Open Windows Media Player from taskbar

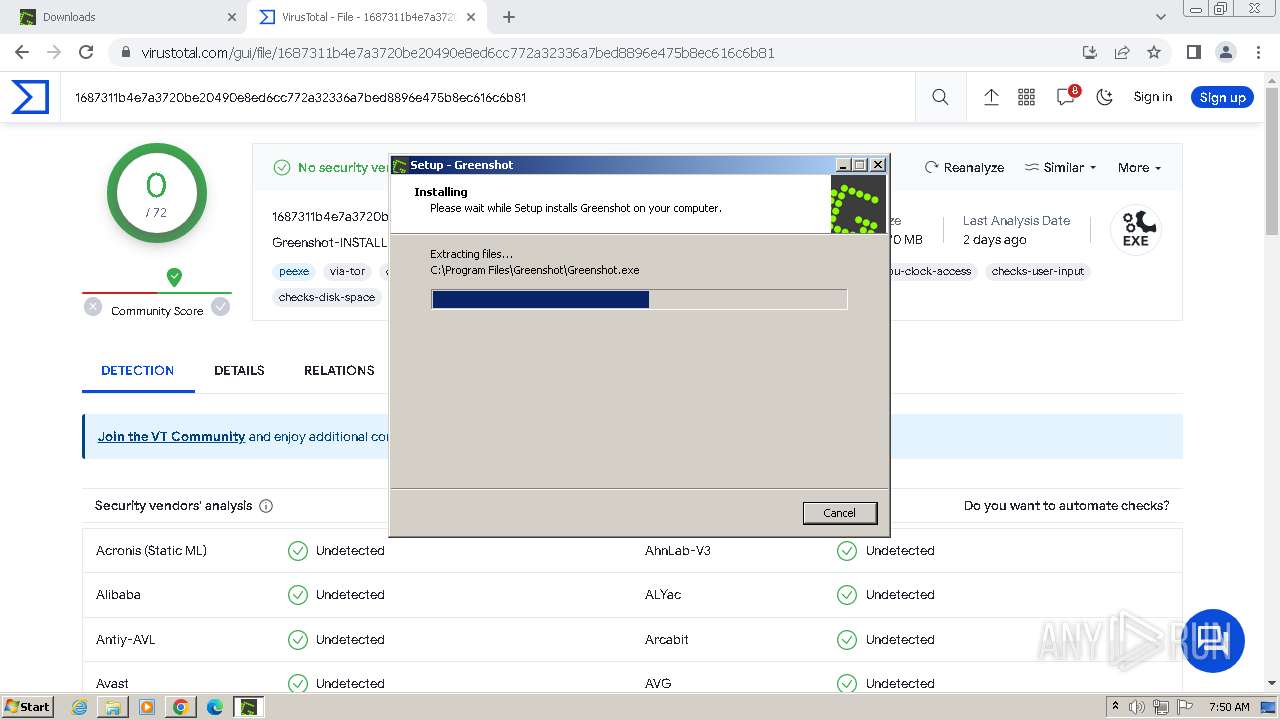click(147, 707)
